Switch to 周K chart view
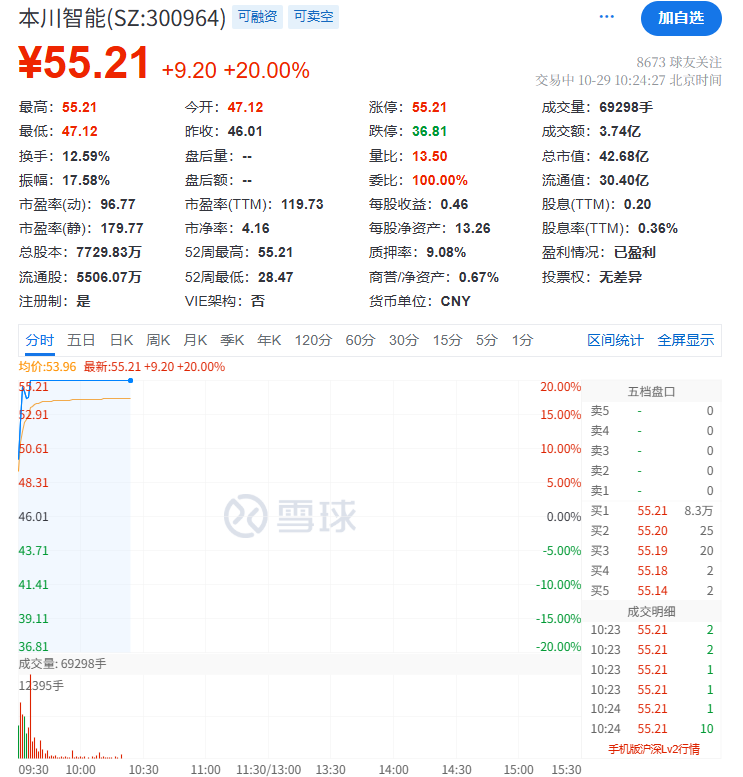The image size is (743, 777). [158, 340]
